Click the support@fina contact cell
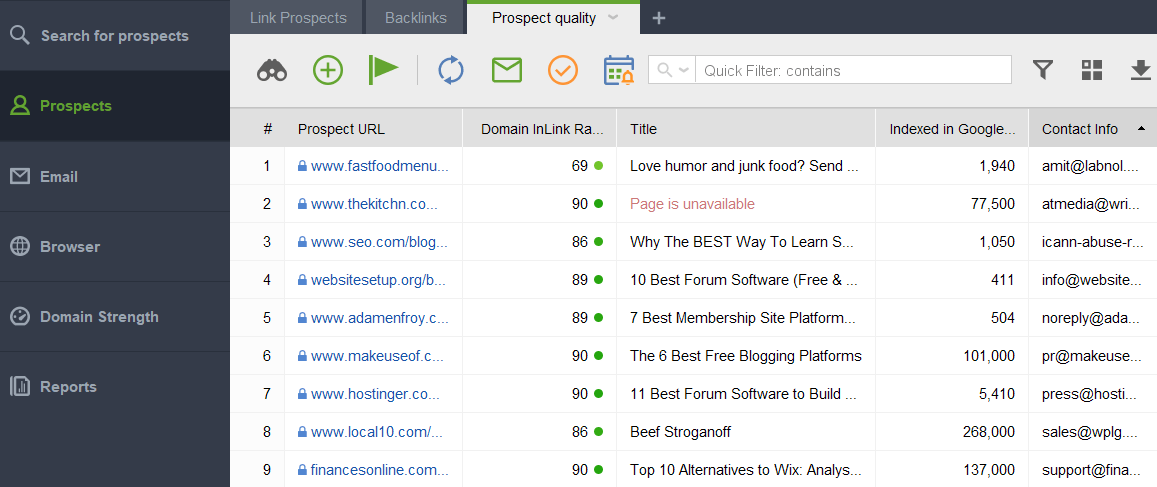The width and height of the screenshot is (1157, 487). [1093, 469]
